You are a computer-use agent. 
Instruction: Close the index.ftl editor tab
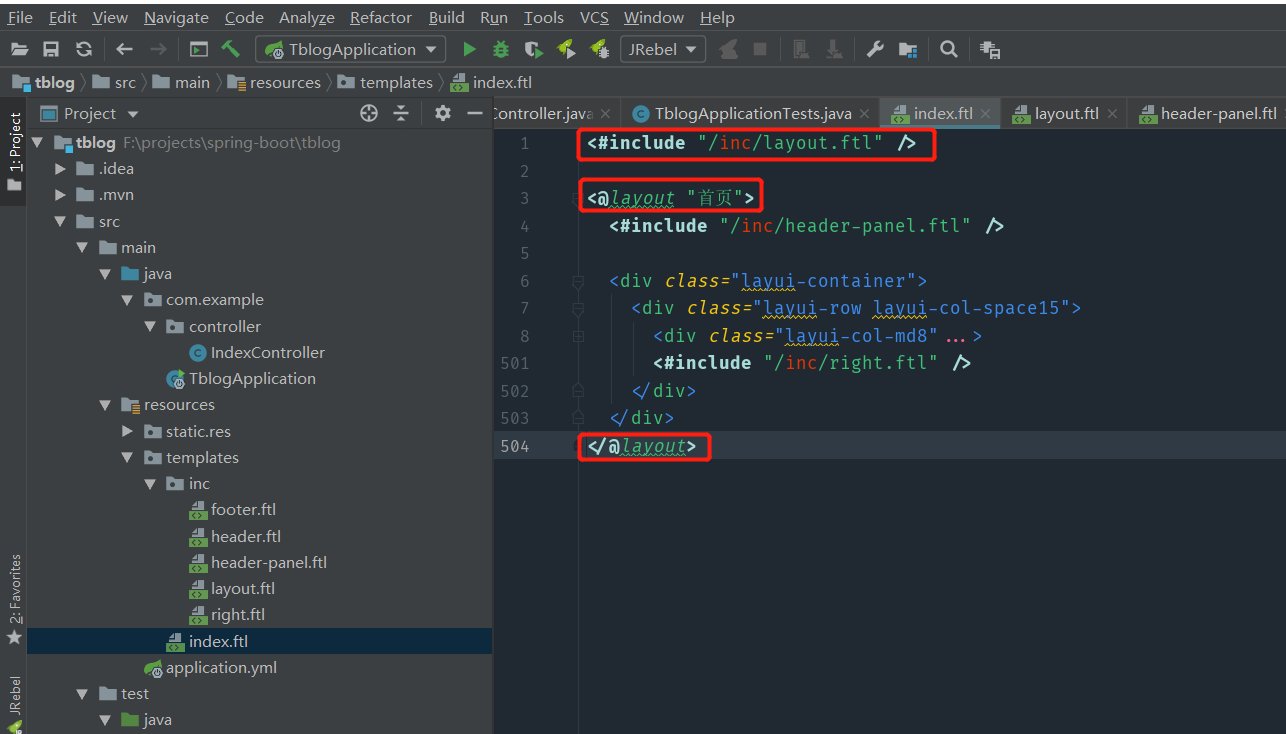pyautogui.click(x=986, y=114)
